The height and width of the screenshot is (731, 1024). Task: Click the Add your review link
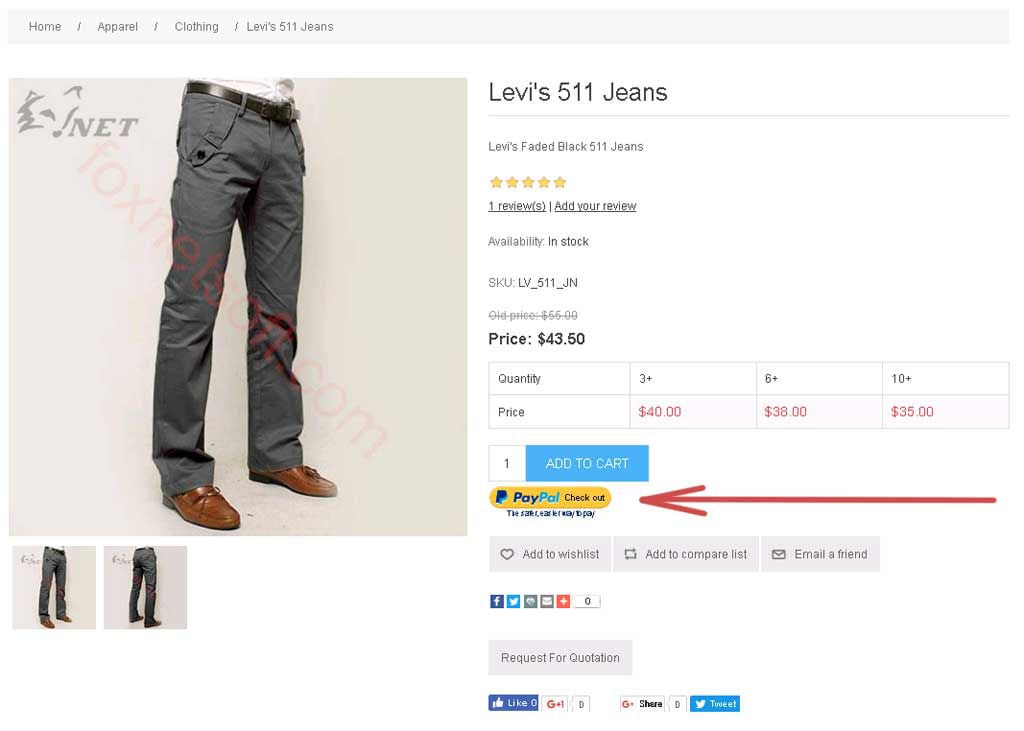pos(595,206)
